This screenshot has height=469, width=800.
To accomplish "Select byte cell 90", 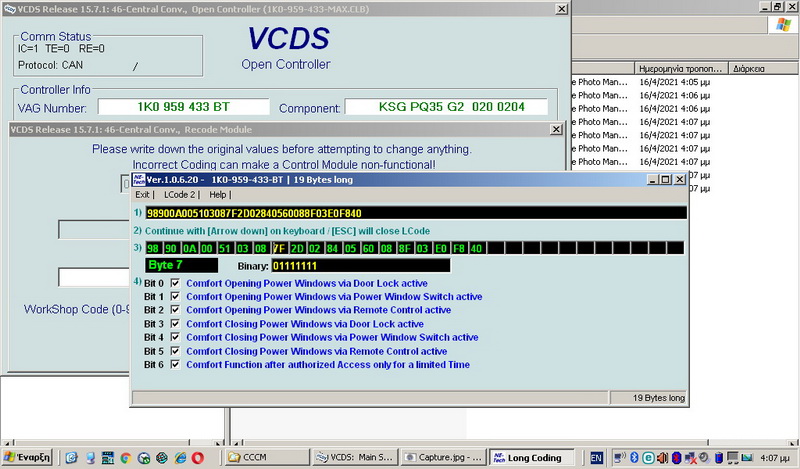I will click(170, 248).
